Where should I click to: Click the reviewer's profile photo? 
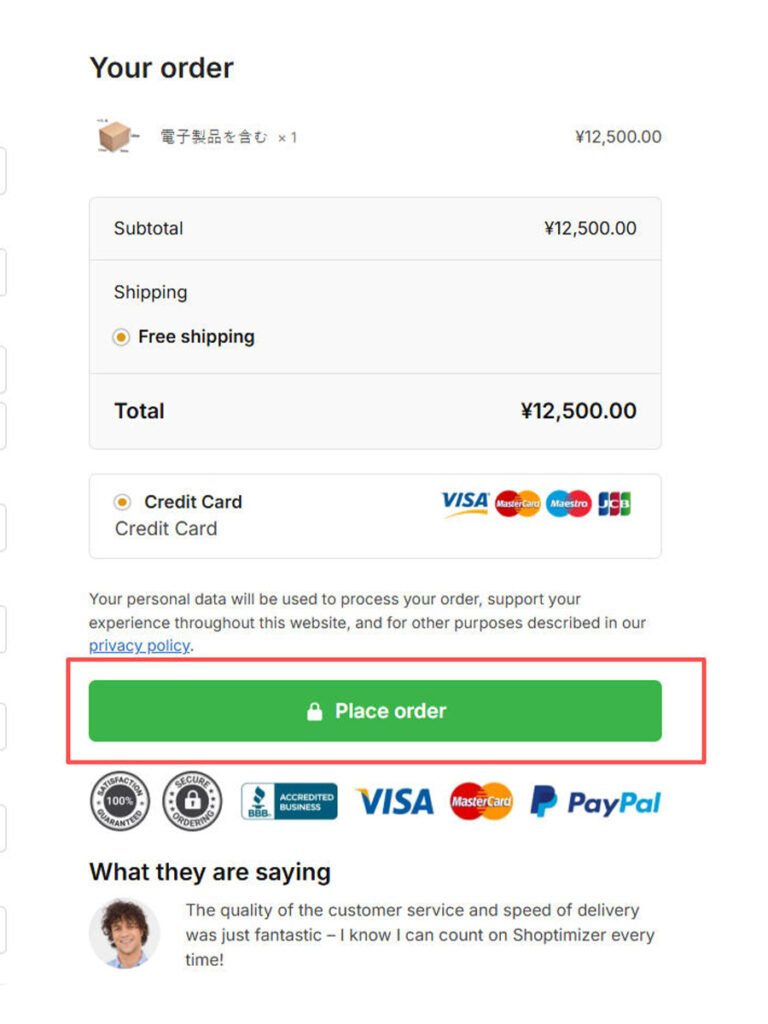coord(124,934)
